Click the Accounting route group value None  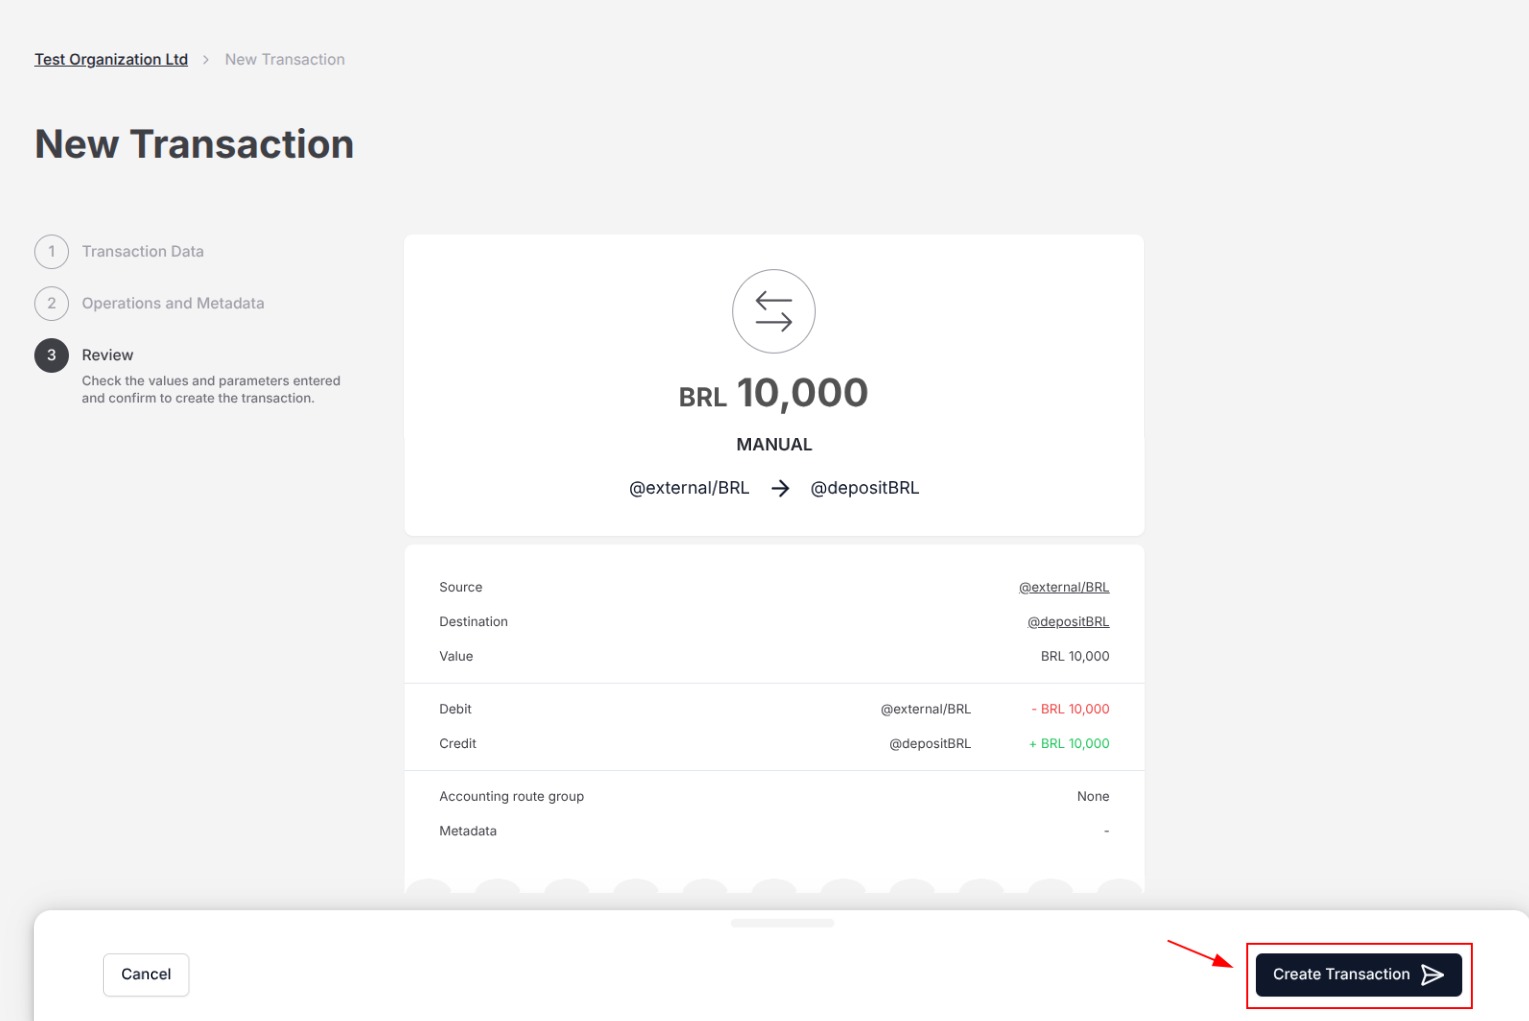[1093, 796]
